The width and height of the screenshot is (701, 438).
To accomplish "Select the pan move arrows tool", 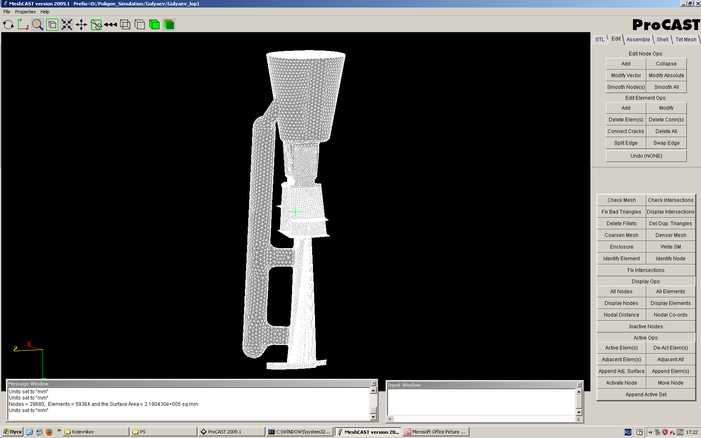I will [81, 25].
